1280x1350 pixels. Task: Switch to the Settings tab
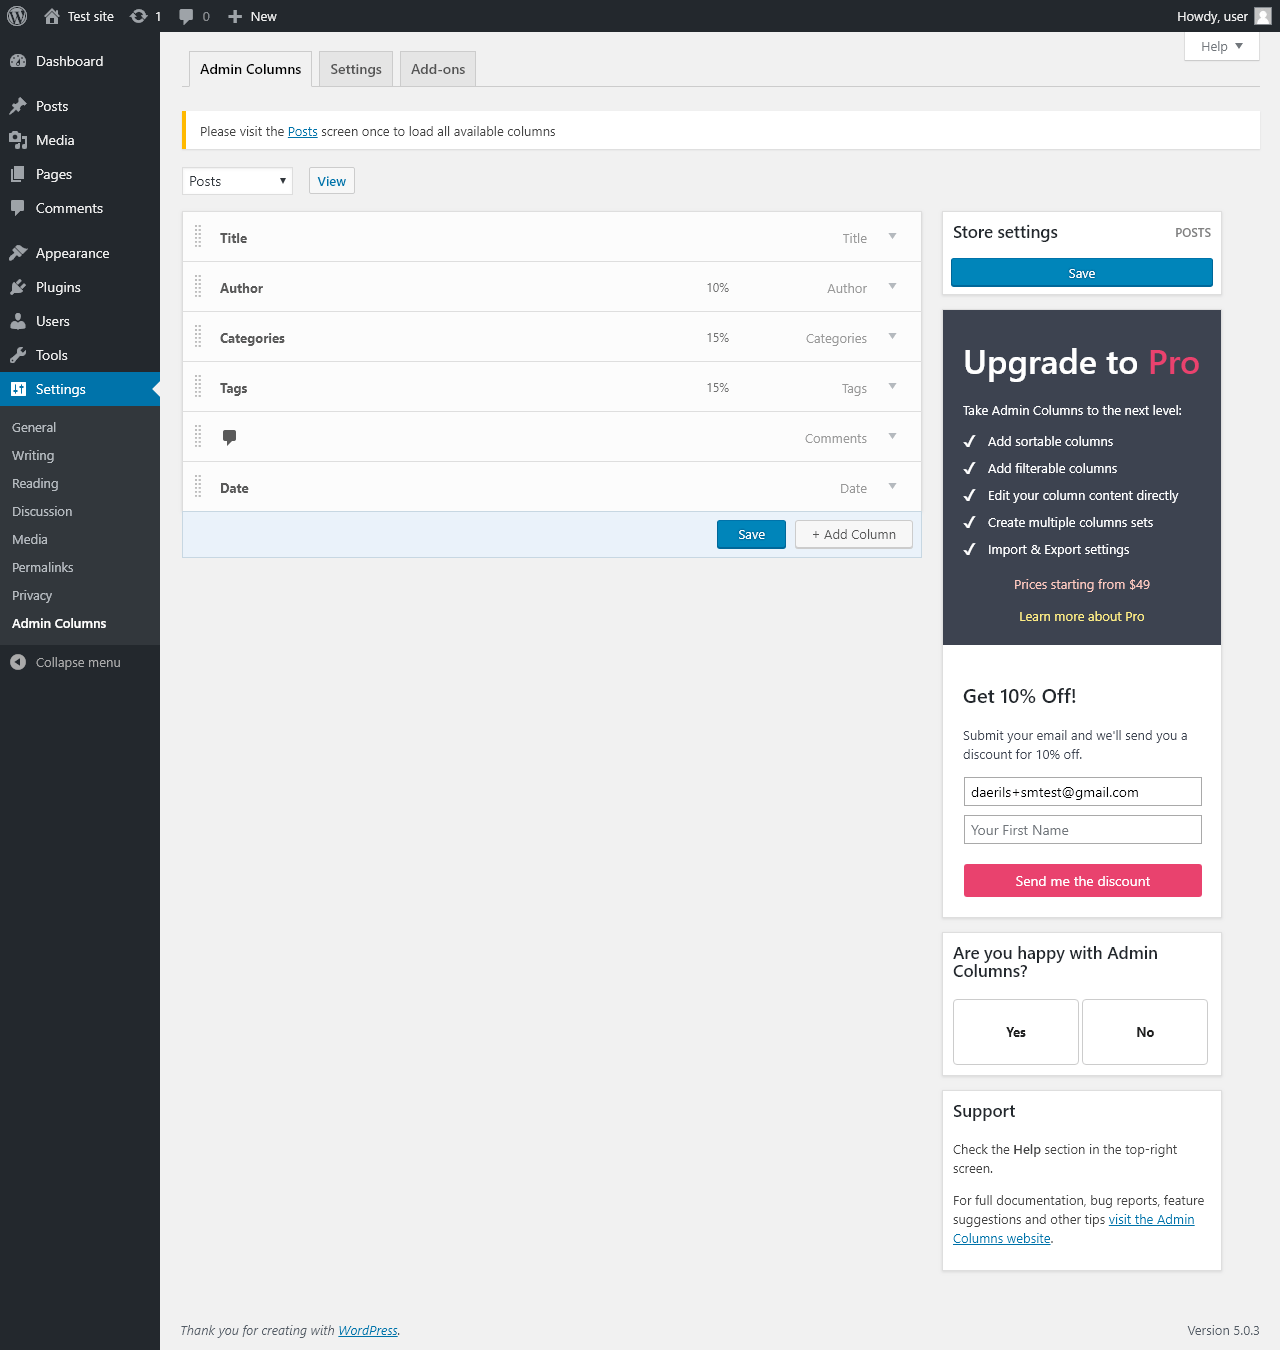356,69
